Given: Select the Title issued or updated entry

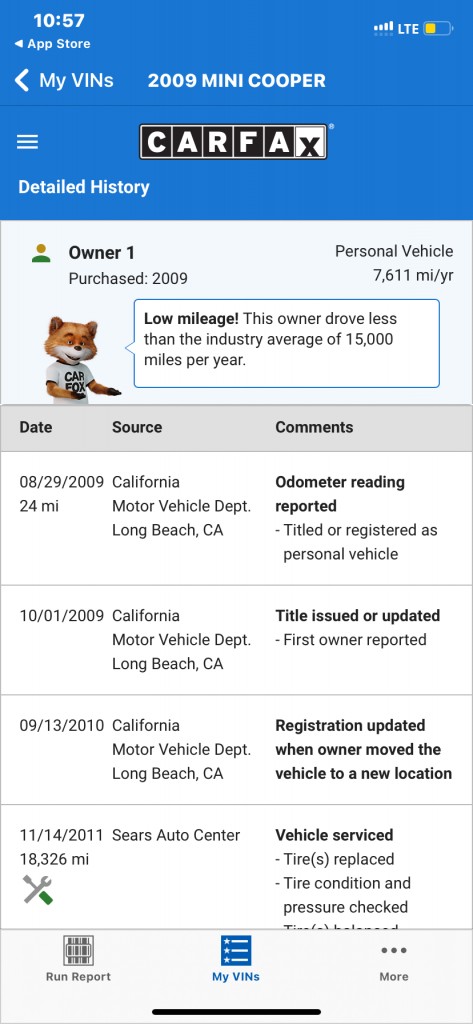Looking at the screenshot, I should pos(236,640).
